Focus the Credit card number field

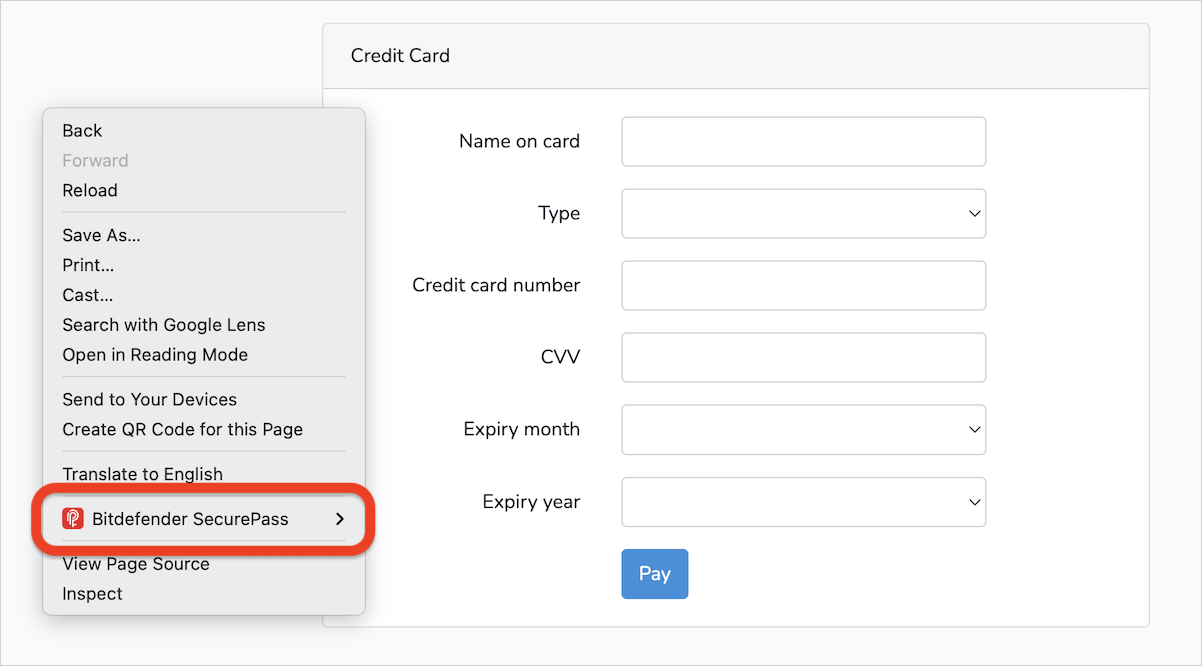click(x=804, y=286)
